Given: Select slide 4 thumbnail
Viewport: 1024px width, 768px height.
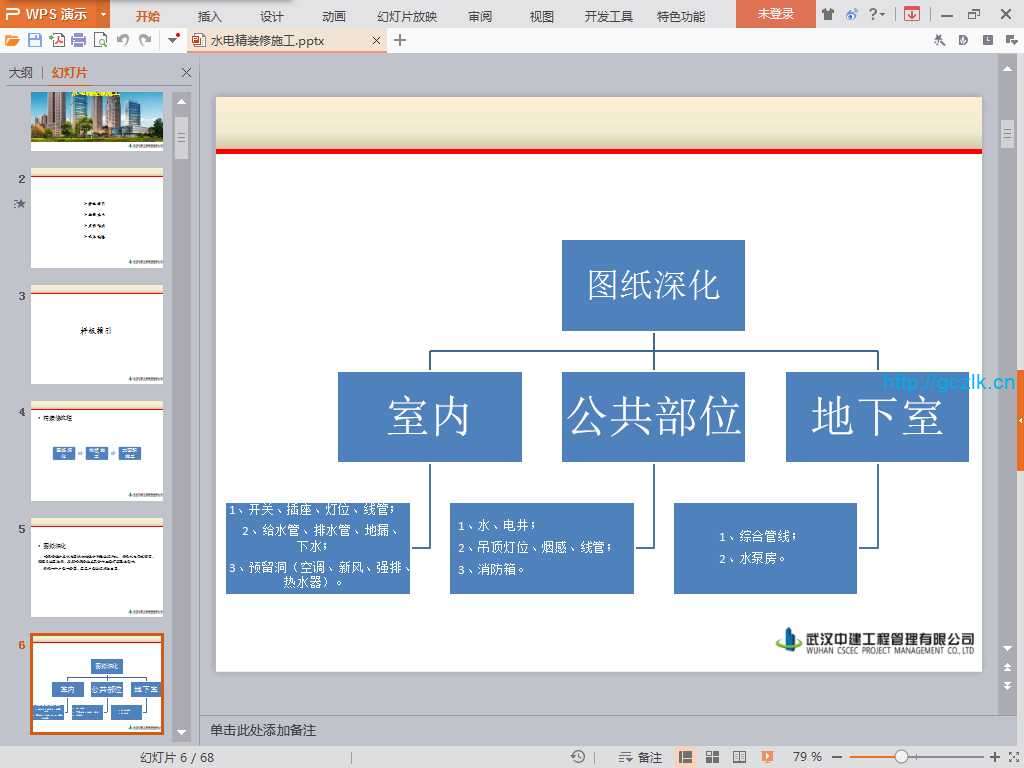Looking at the screenshot, I should point(97,451).
